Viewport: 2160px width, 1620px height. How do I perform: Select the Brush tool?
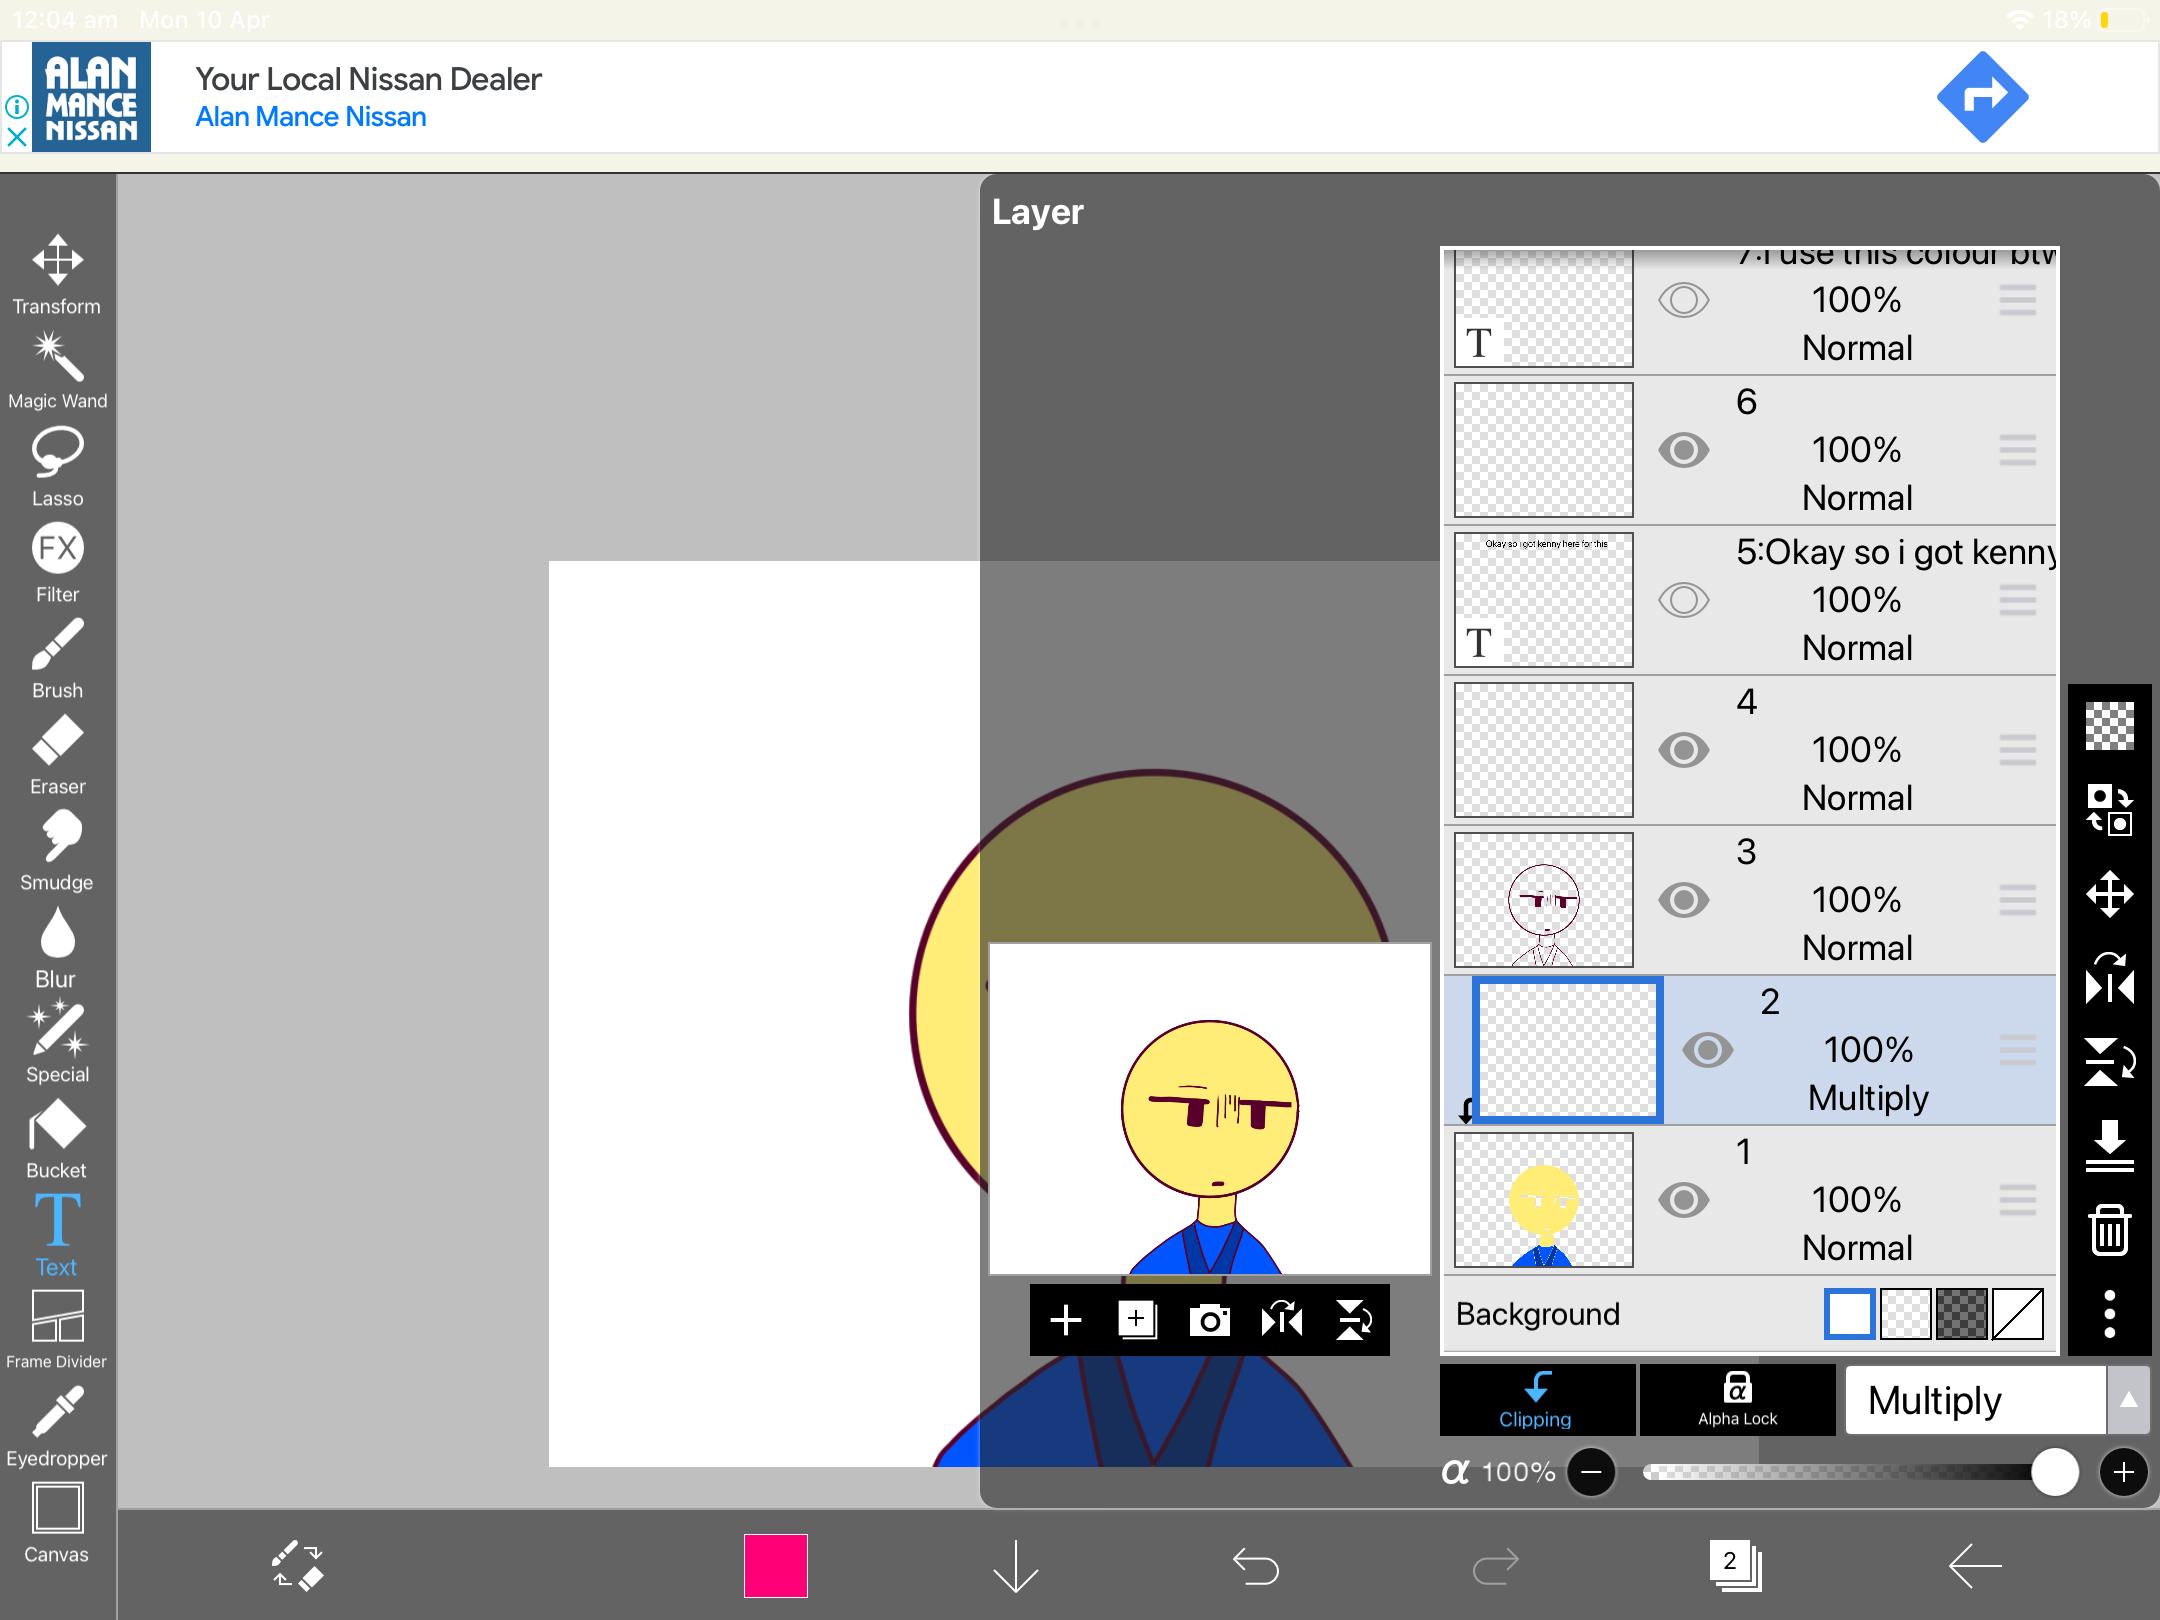[x=57, y=659]
